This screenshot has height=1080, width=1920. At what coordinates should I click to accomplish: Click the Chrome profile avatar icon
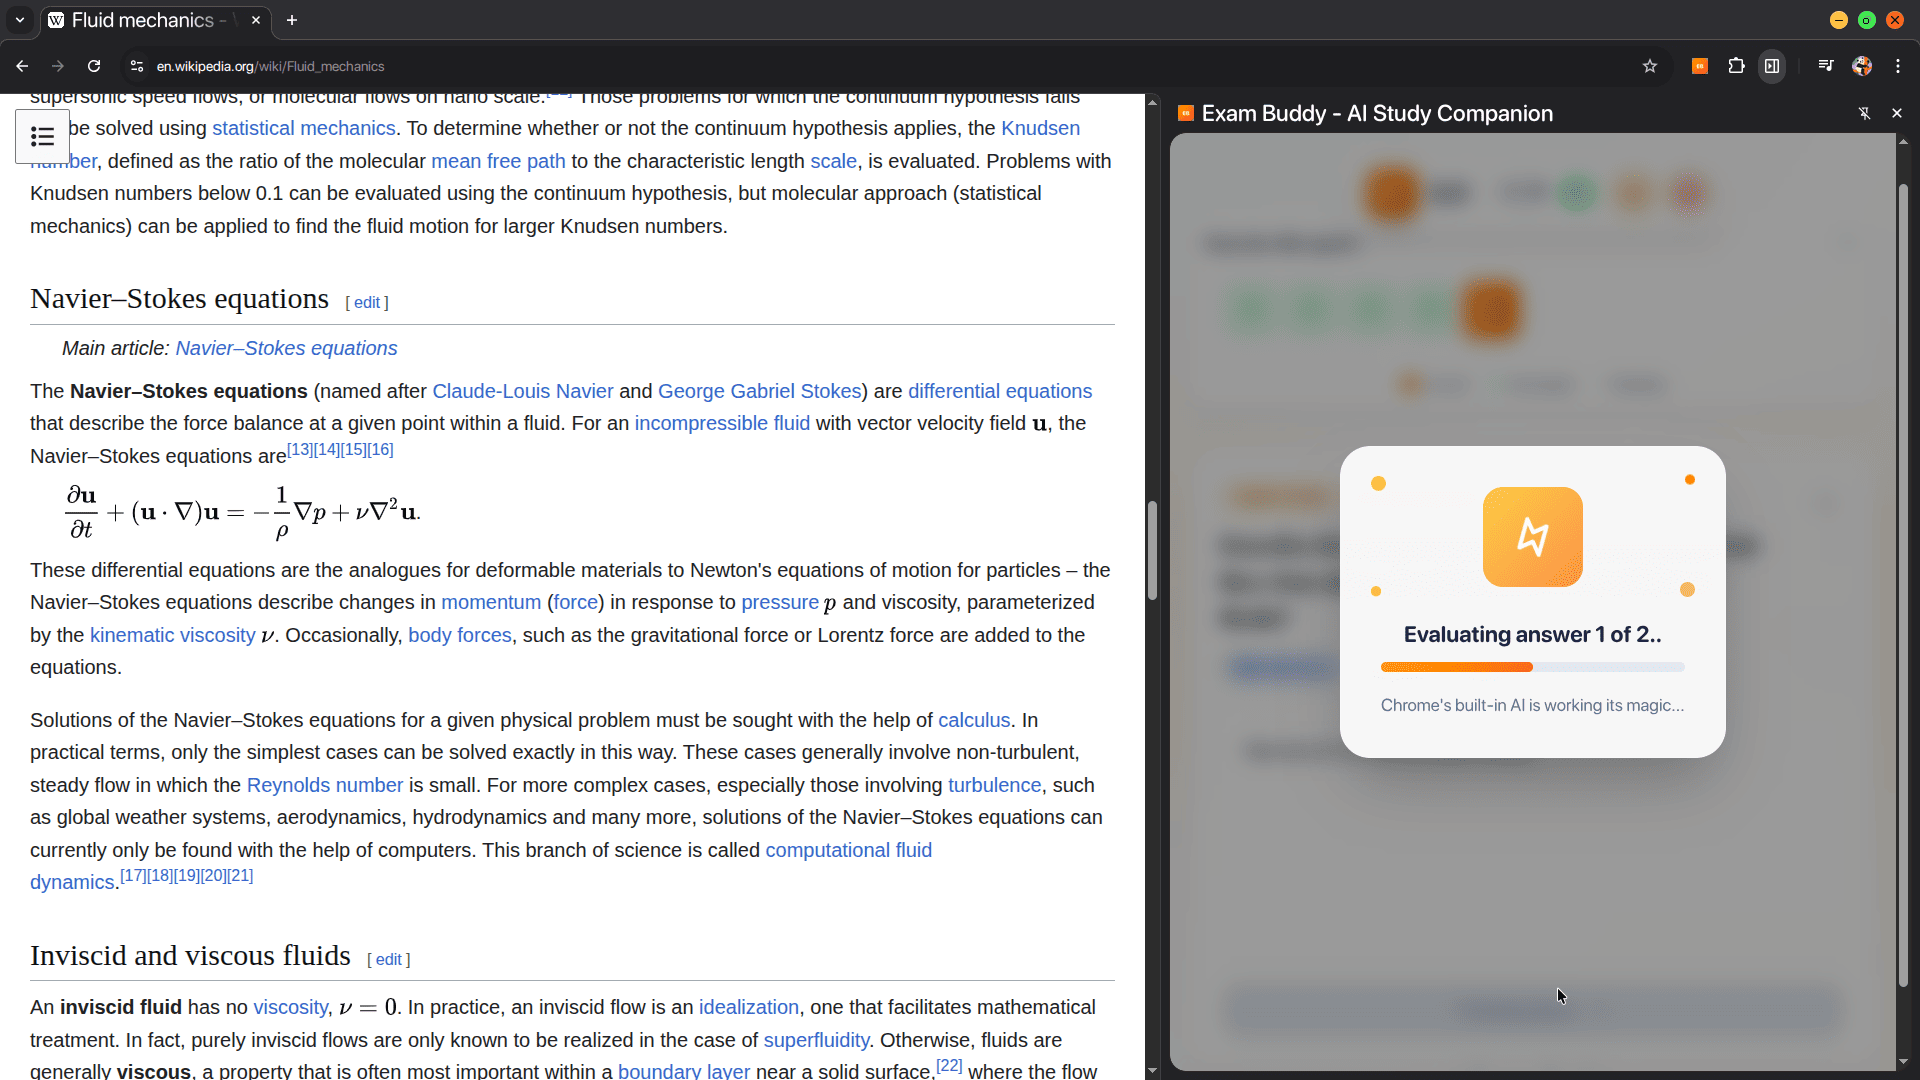[1862, 66]
